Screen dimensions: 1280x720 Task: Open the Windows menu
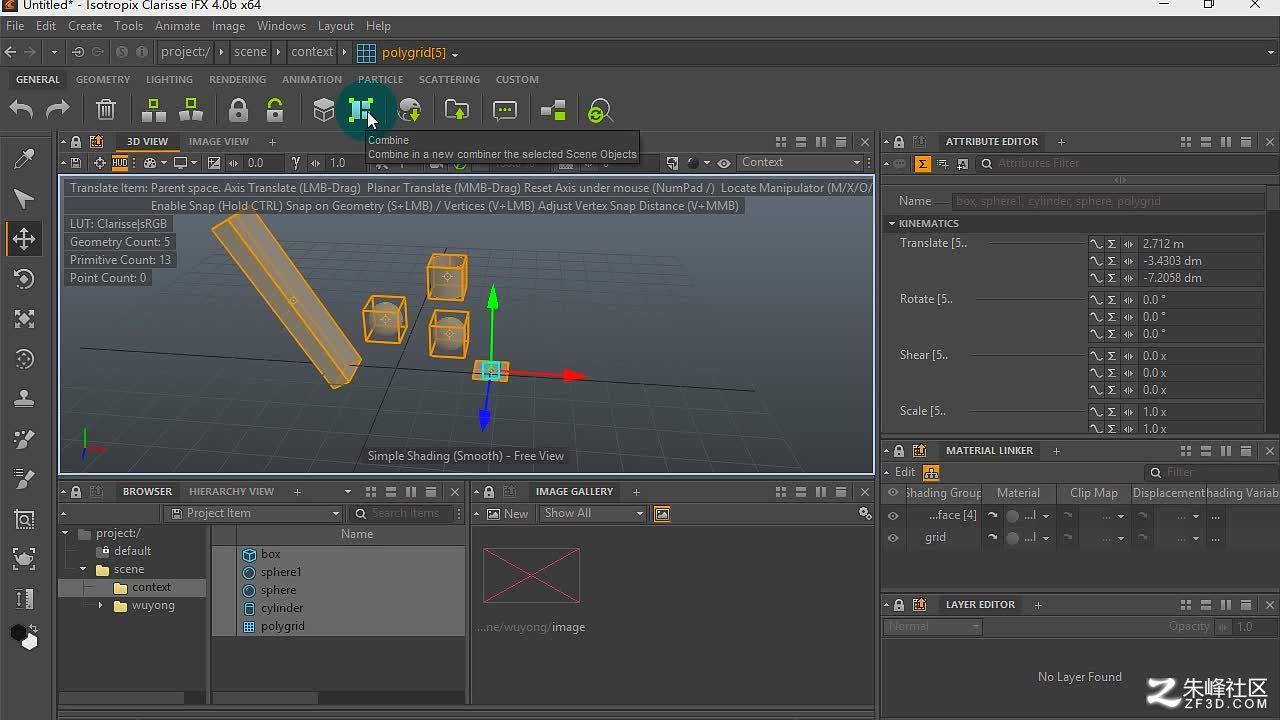281,26
